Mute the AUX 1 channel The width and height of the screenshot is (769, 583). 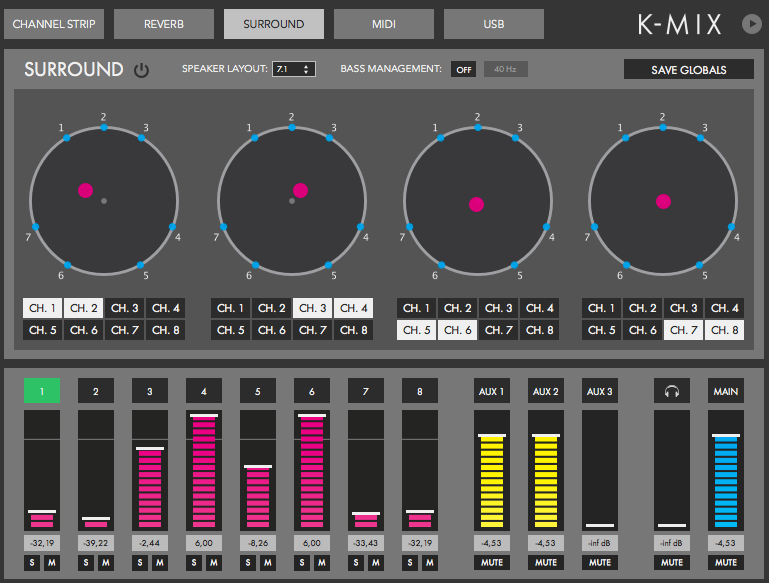pyautogui.click(x=491, y=562)
